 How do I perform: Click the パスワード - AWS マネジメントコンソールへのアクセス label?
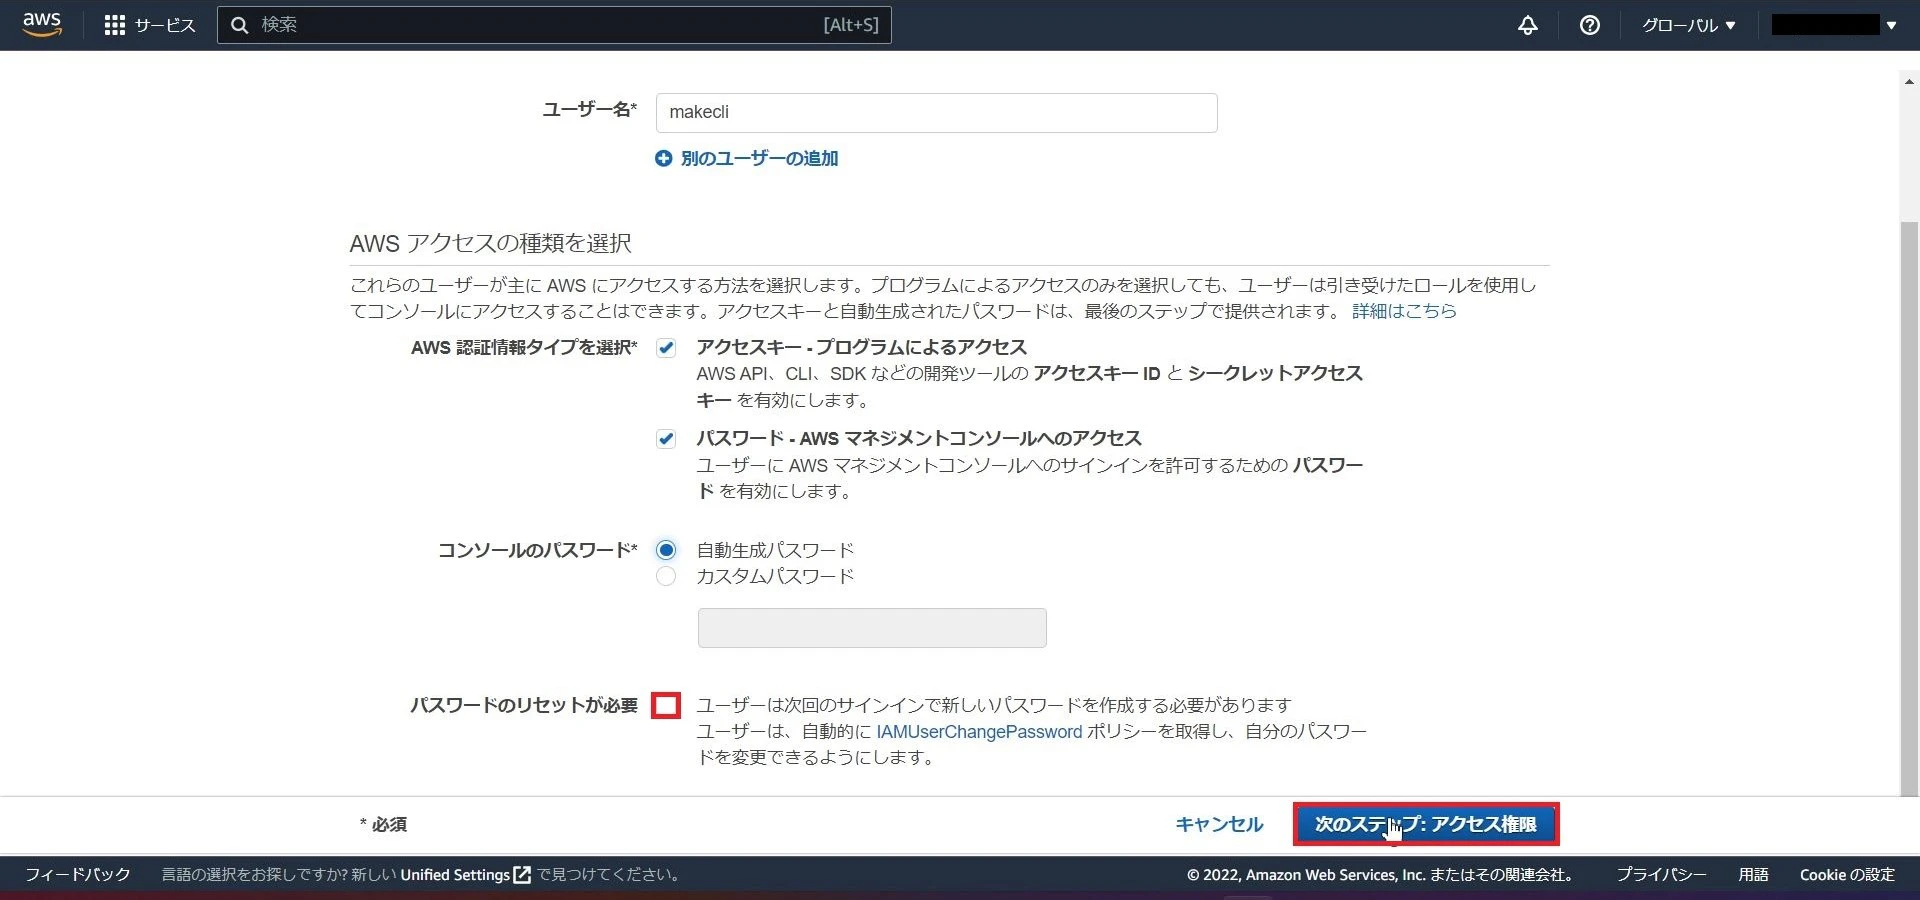pos(919,439)
